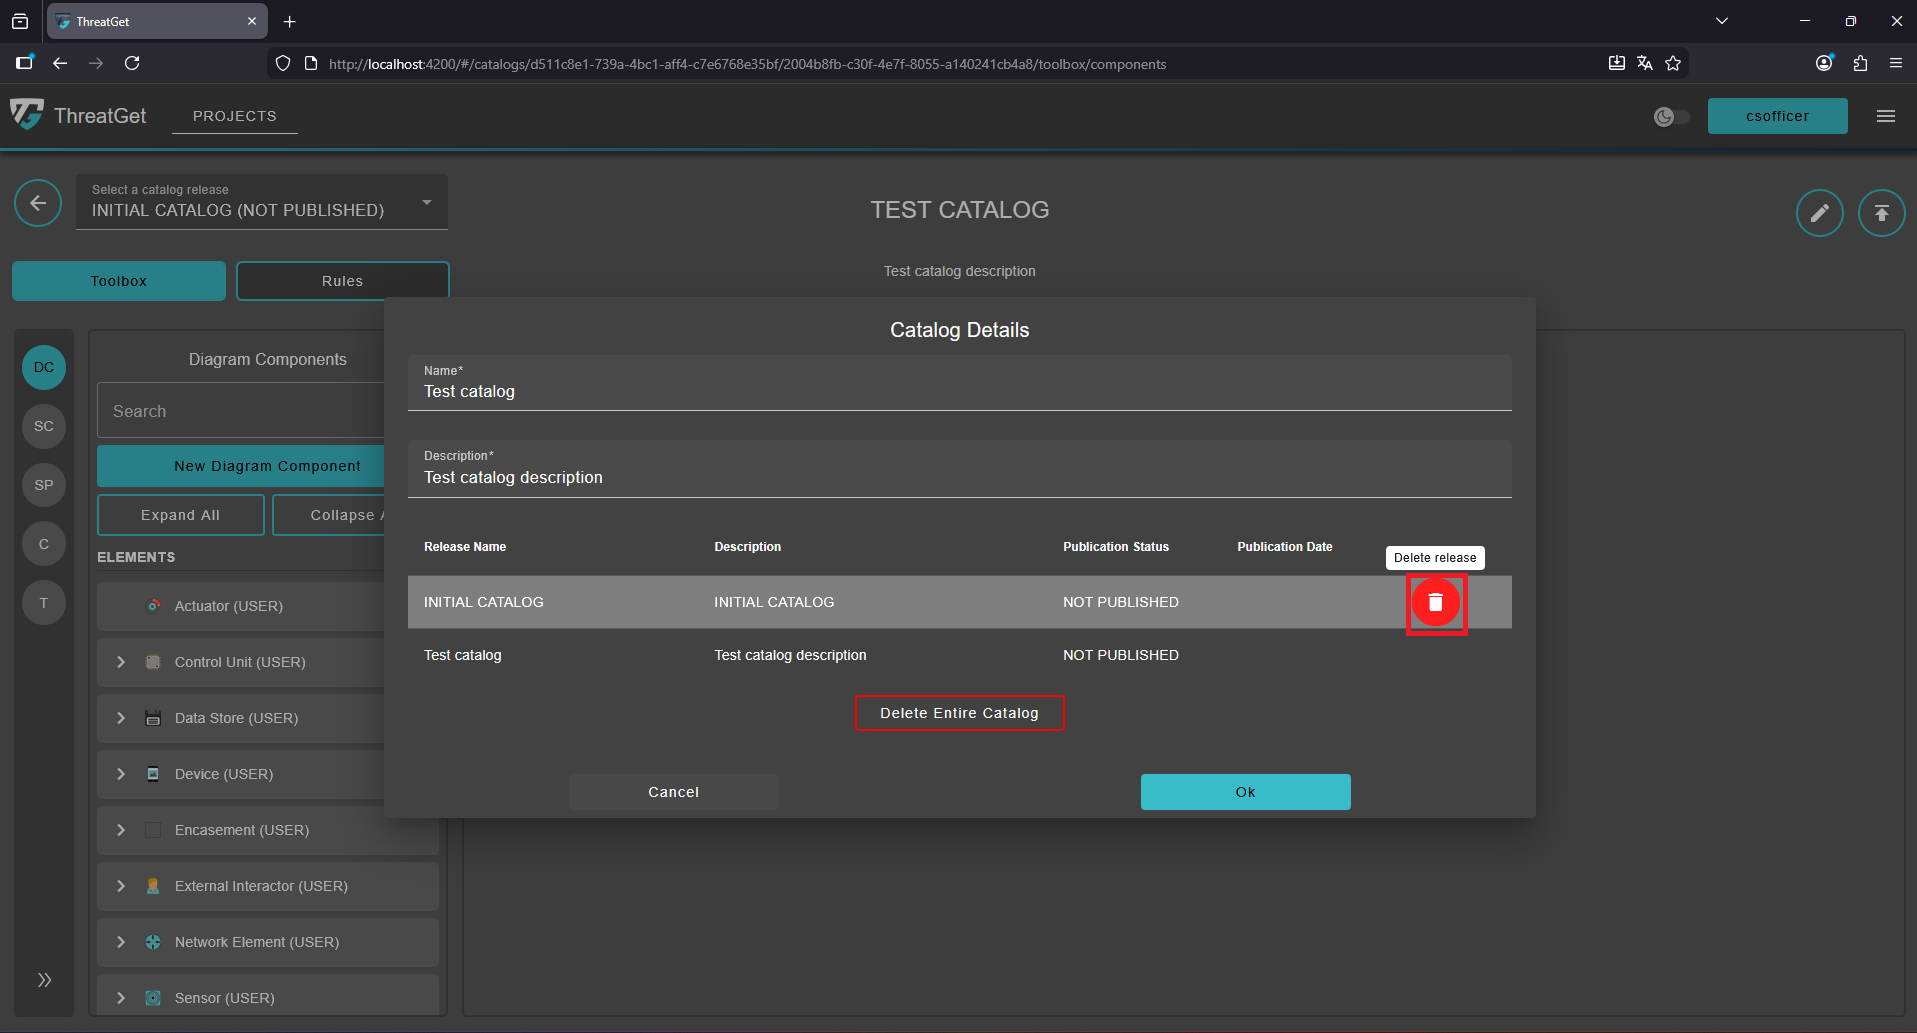Screen dimensions: 1917x1033
Task: Click the Delete Entire Catalog button
Action: (x=959, y=713)
